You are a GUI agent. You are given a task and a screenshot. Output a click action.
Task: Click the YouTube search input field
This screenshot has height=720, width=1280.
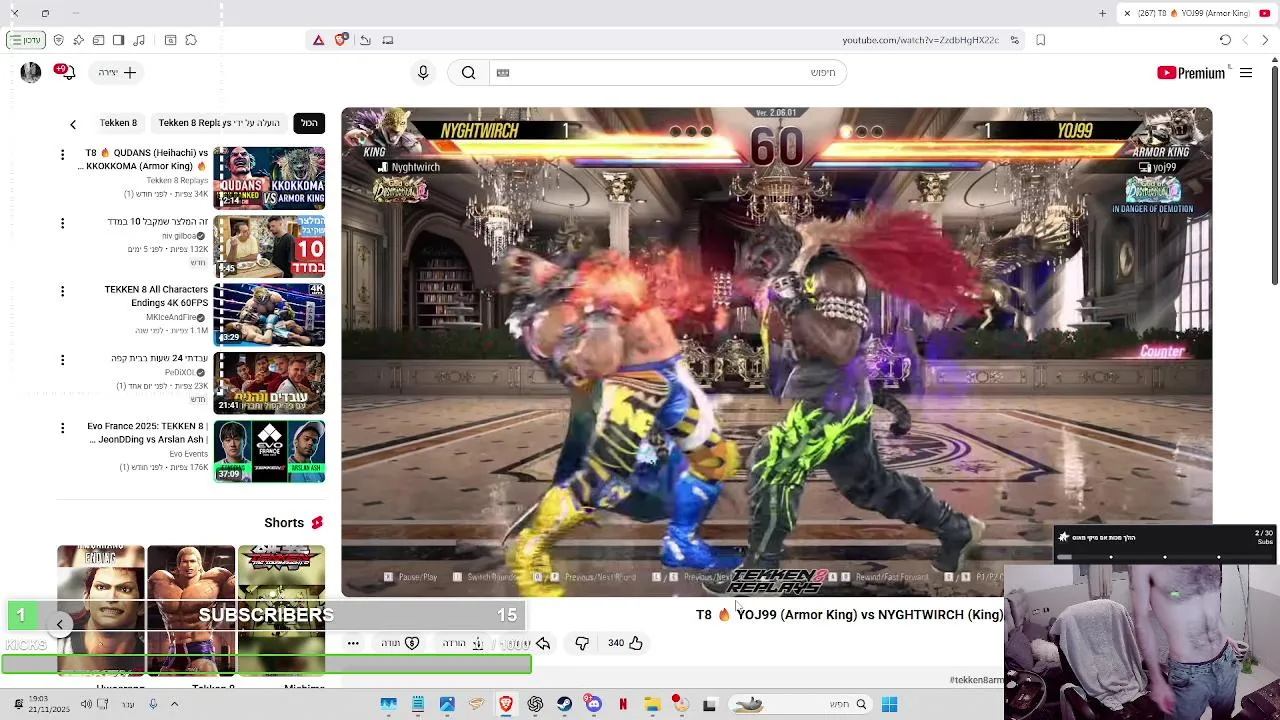click(x=668, y=72)
